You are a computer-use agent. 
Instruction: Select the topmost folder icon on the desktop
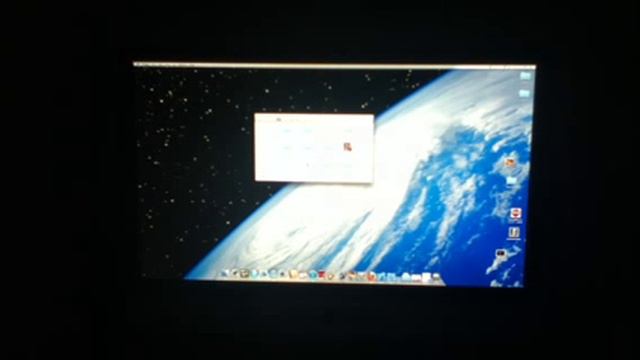(x=525, y=76)
